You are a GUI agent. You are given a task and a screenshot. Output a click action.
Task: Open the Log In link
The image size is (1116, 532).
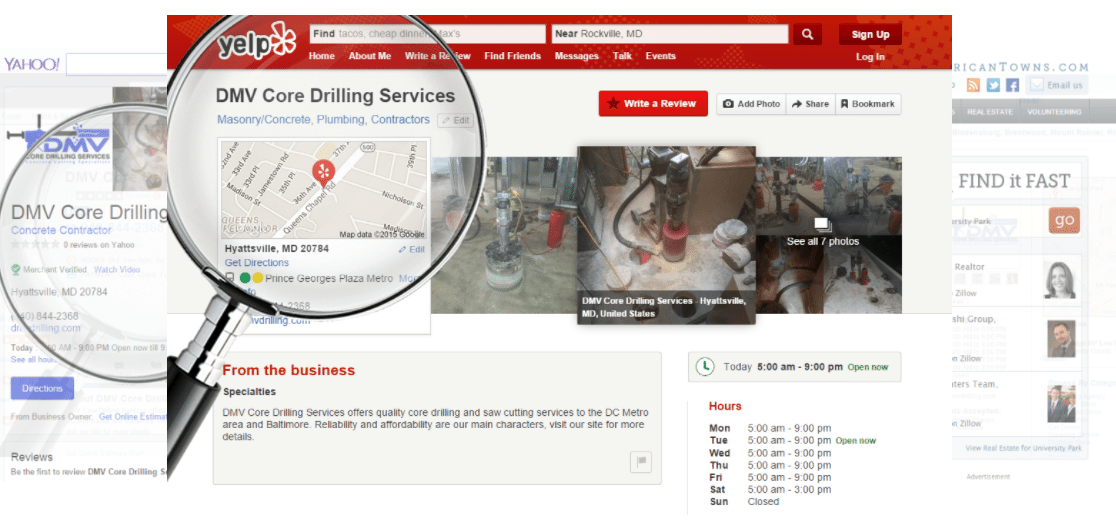coord(870,57)
